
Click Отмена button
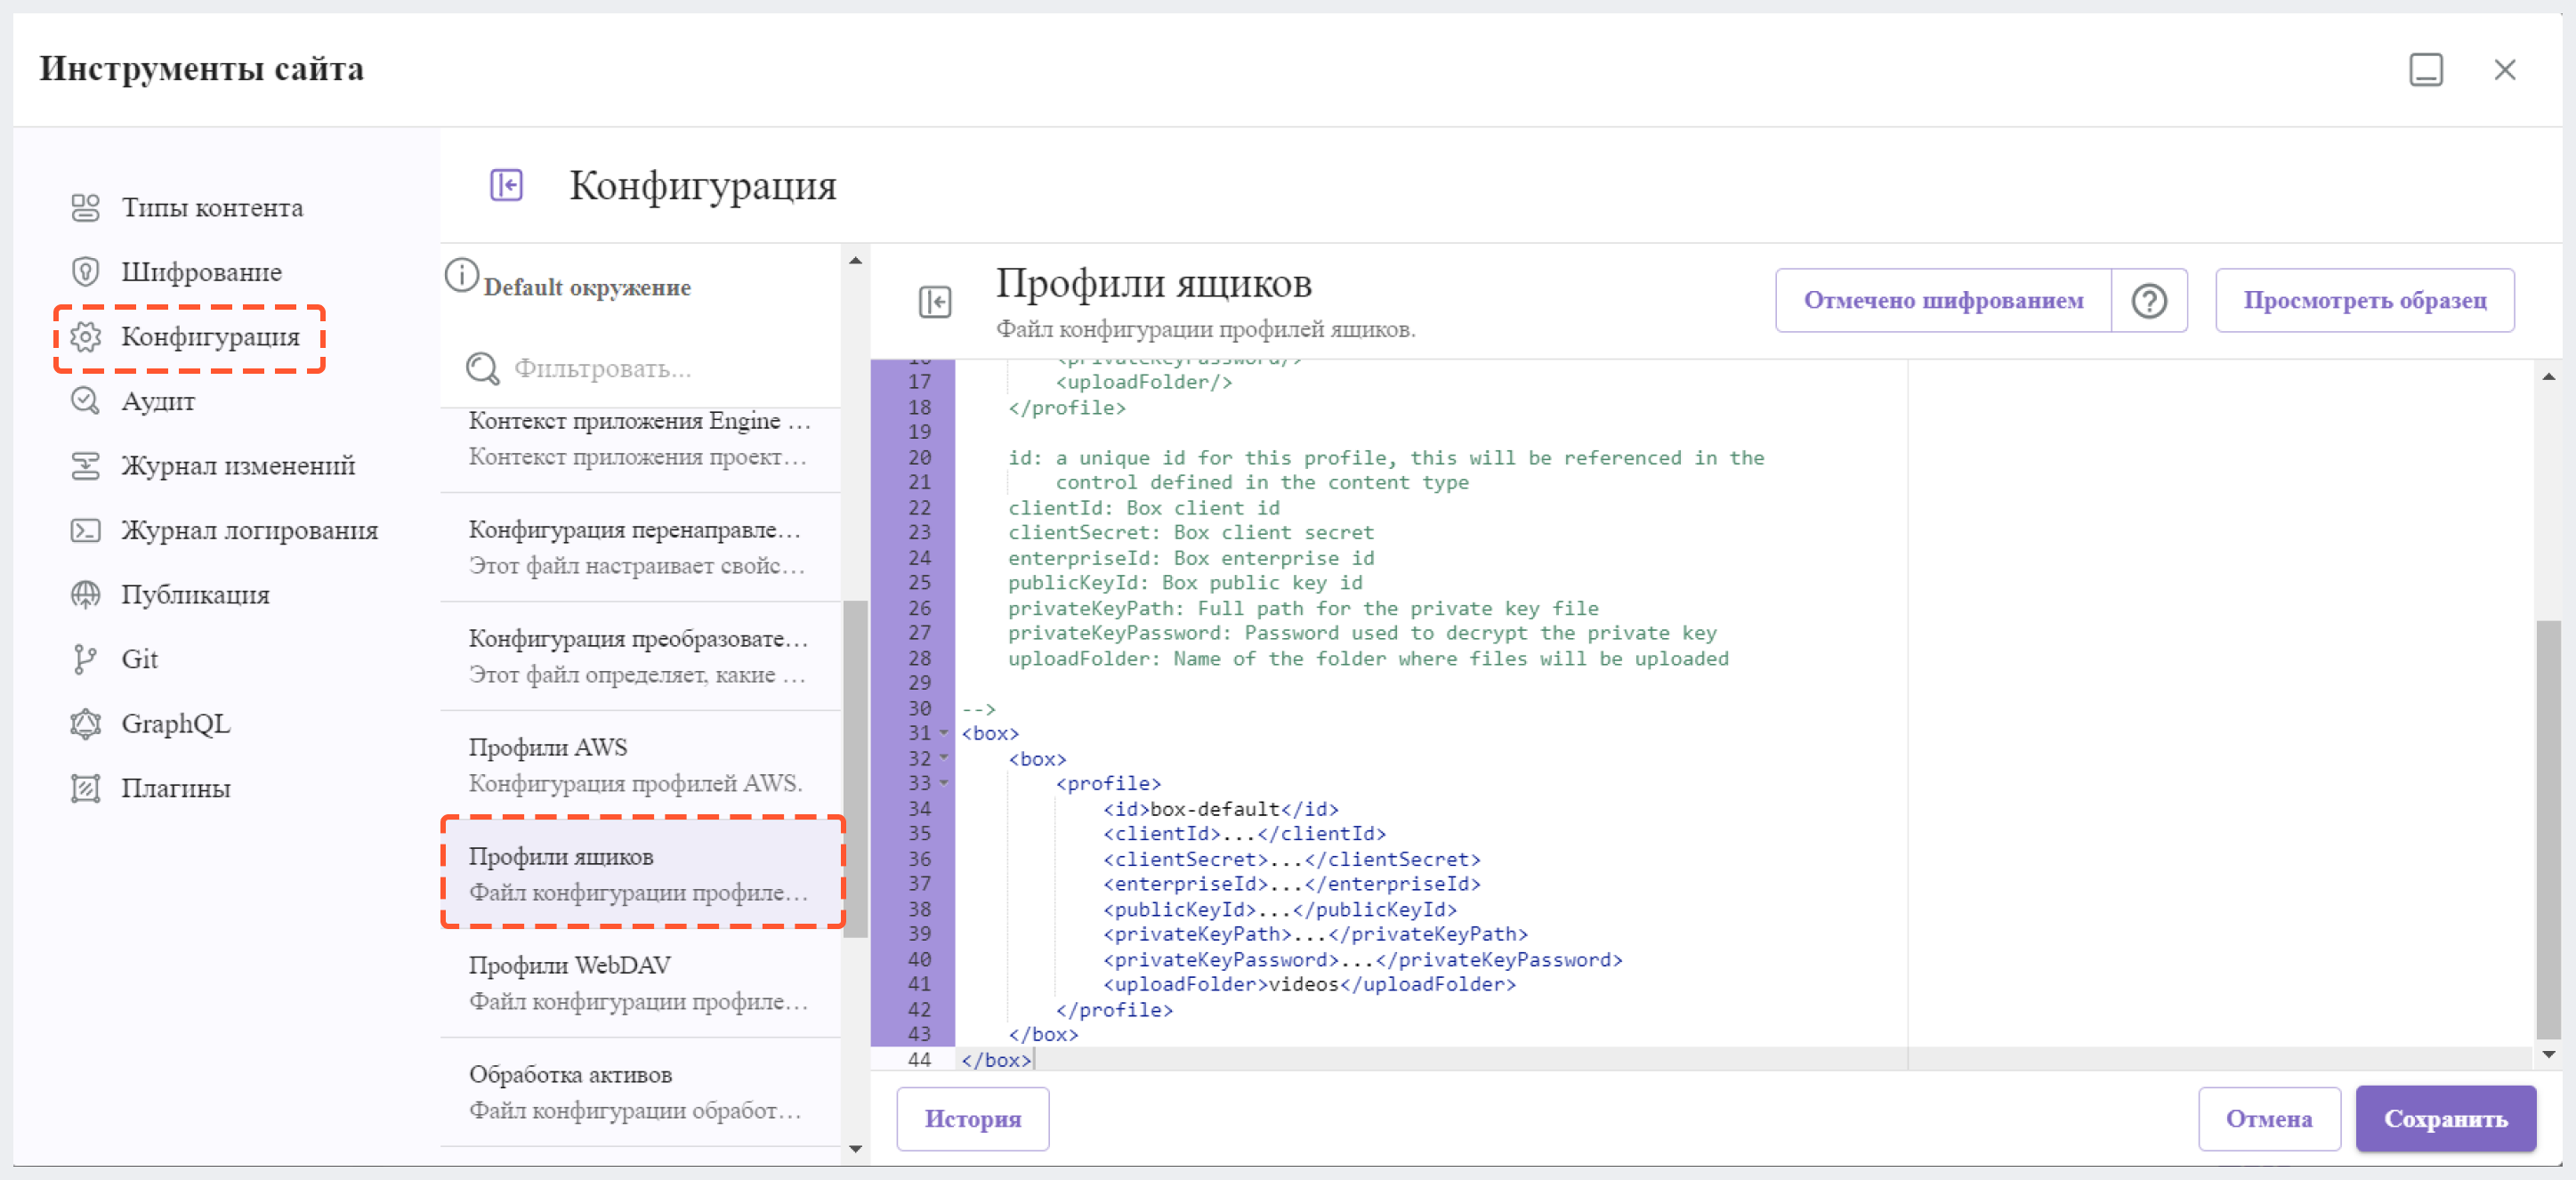pos(2268,1119)
